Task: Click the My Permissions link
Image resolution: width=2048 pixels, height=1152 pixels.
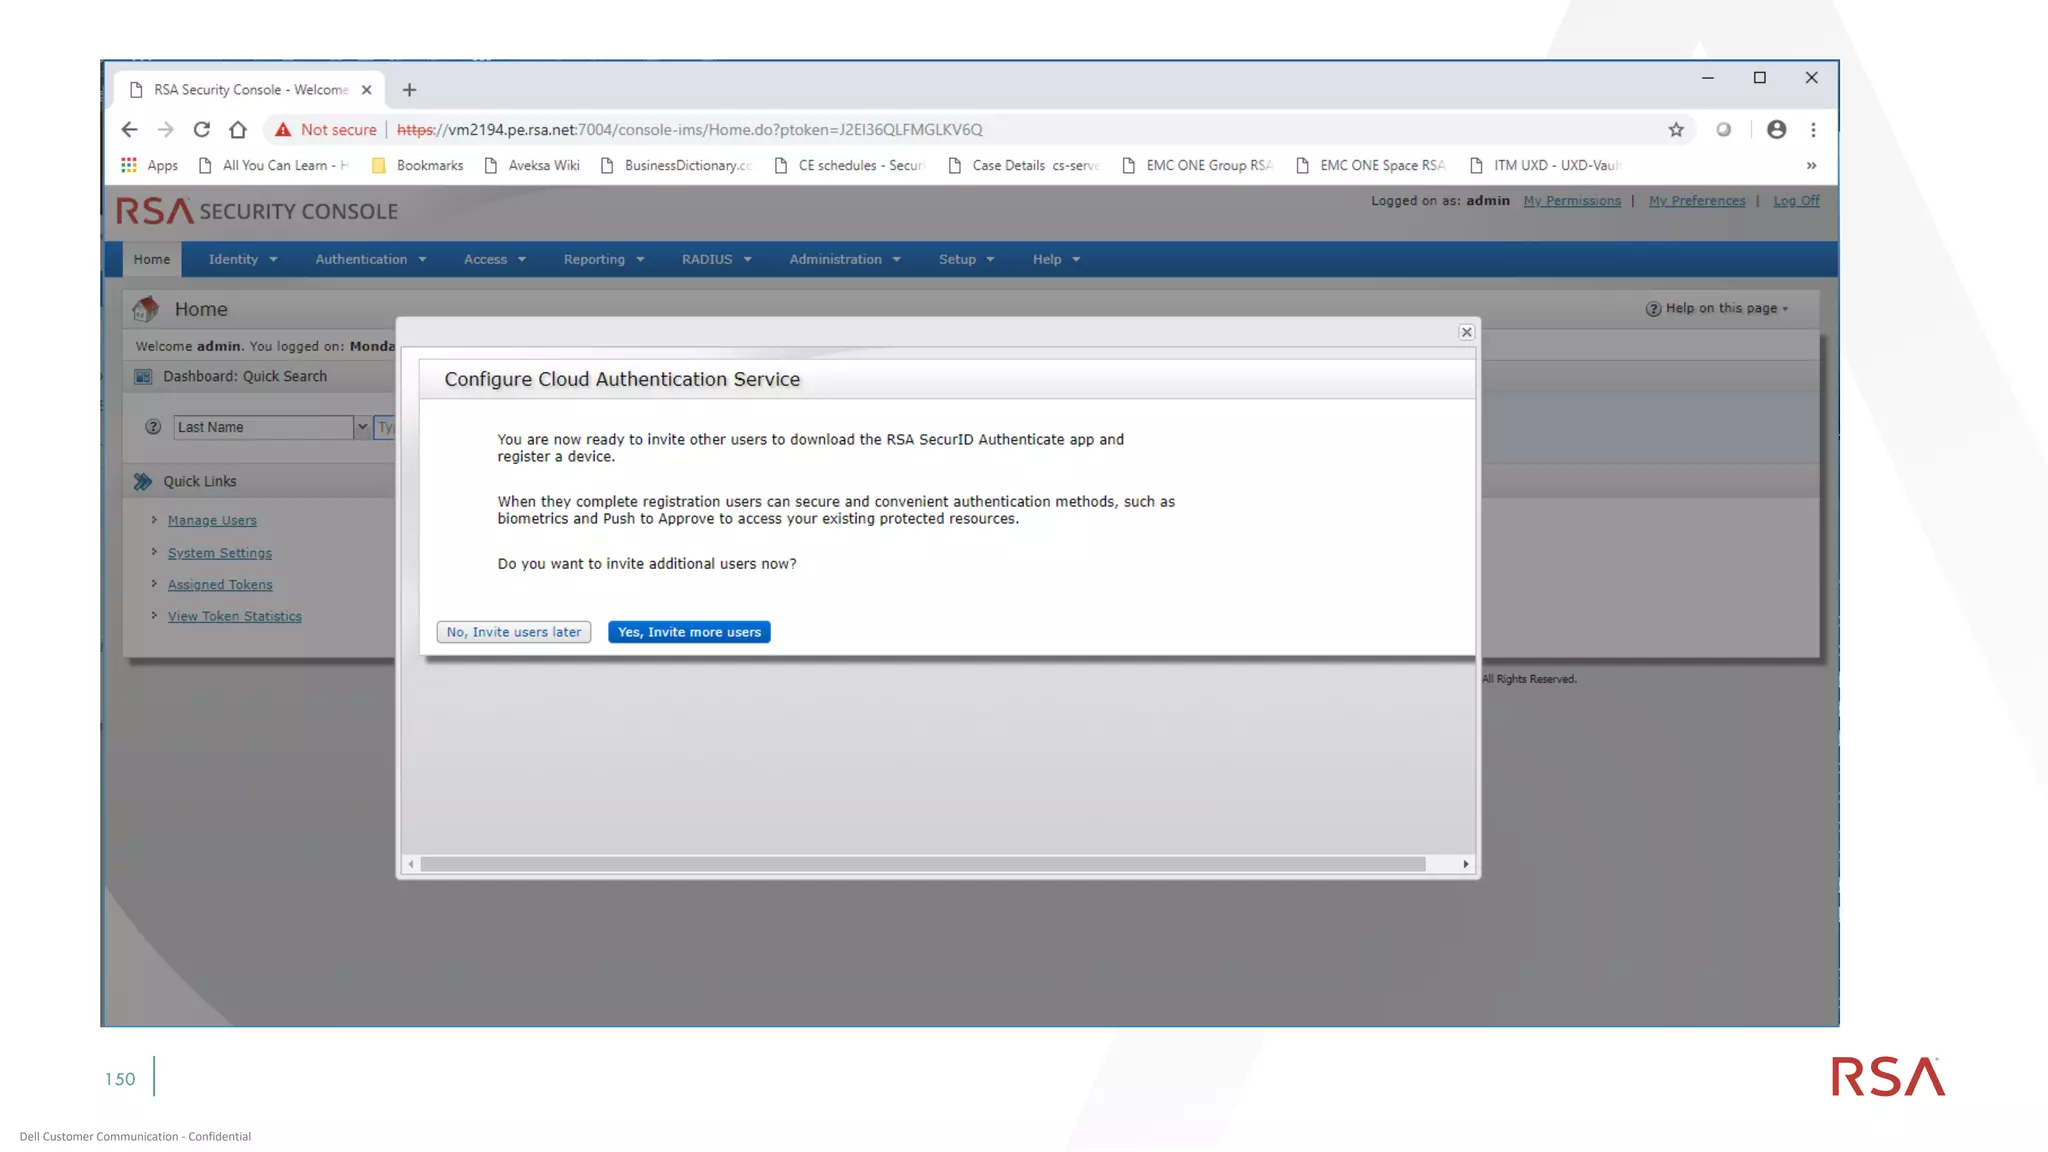Action: tap(1572, 201)
